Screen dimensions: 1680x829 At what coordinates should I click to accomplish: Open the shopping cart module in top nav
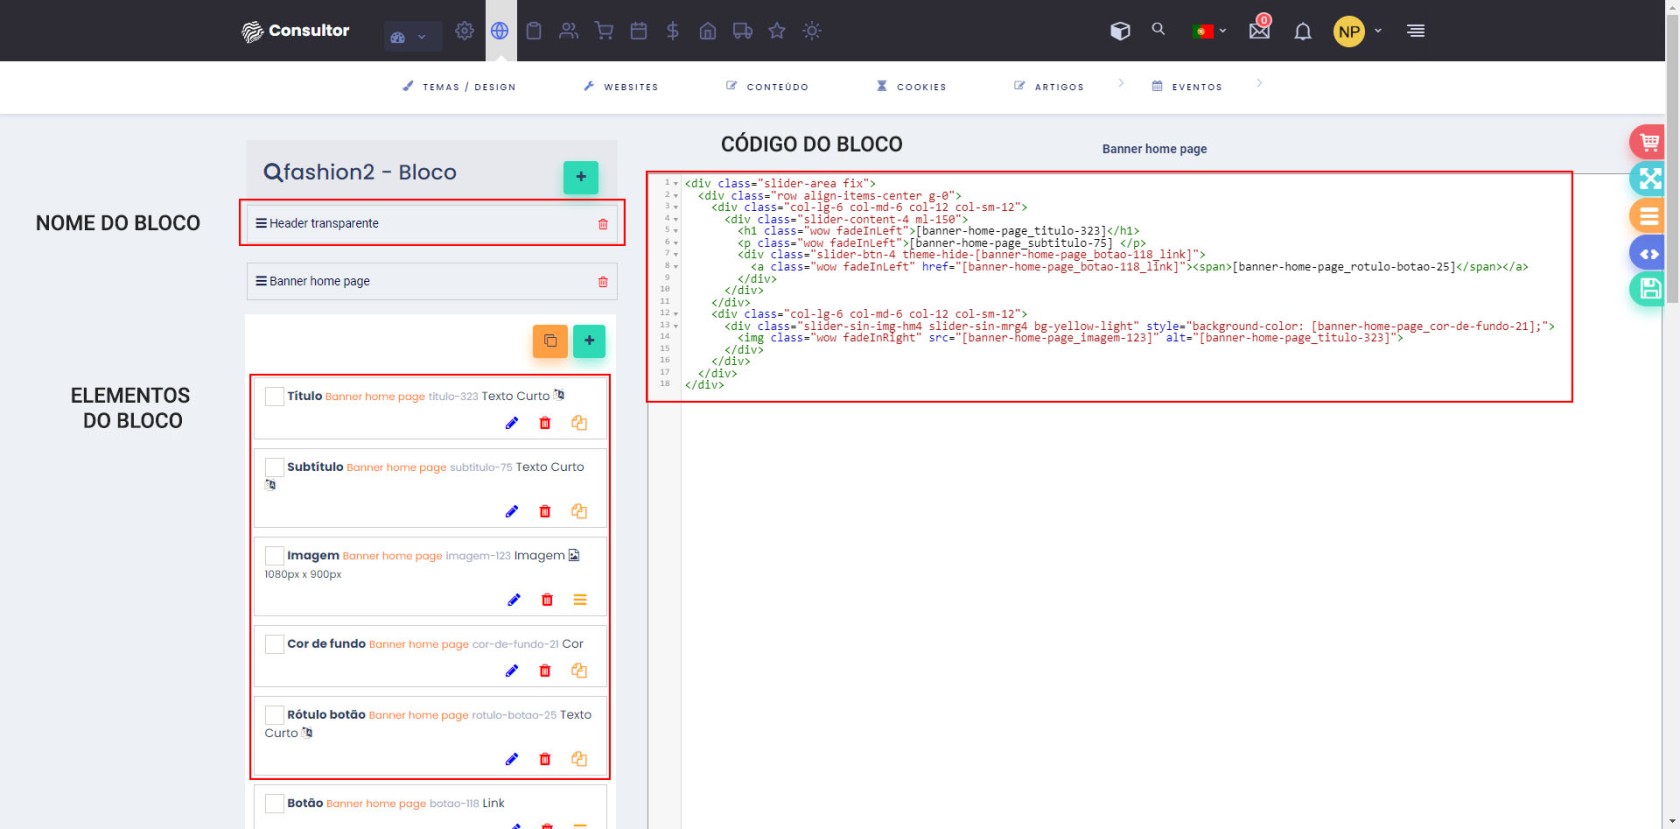tap(604, 31)
